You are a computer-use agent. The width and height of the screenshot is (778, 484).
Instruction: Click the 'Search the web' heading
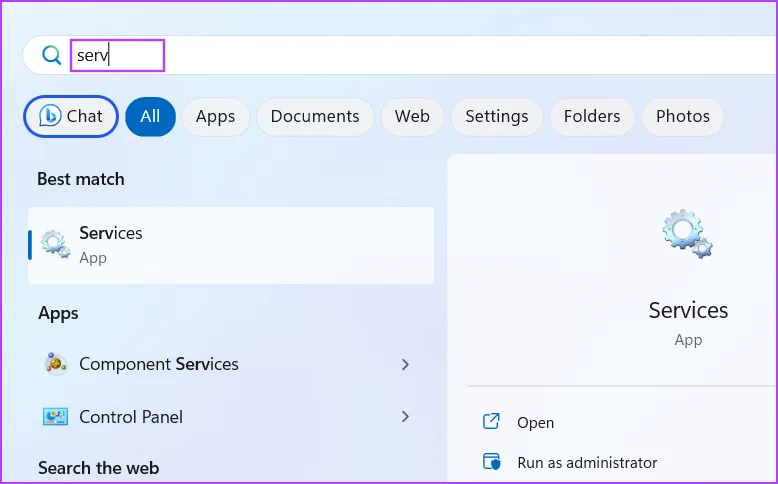(x=99, y=468)
